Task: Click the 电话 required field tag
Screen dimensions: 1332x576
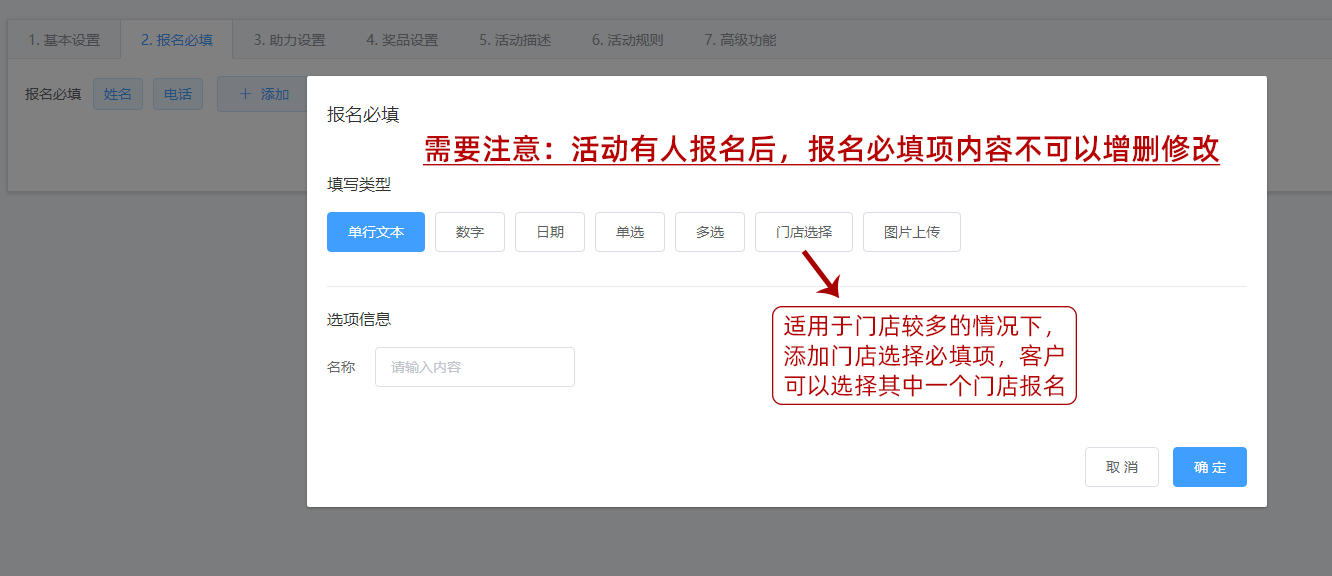Action: click(x=178, y=94)
